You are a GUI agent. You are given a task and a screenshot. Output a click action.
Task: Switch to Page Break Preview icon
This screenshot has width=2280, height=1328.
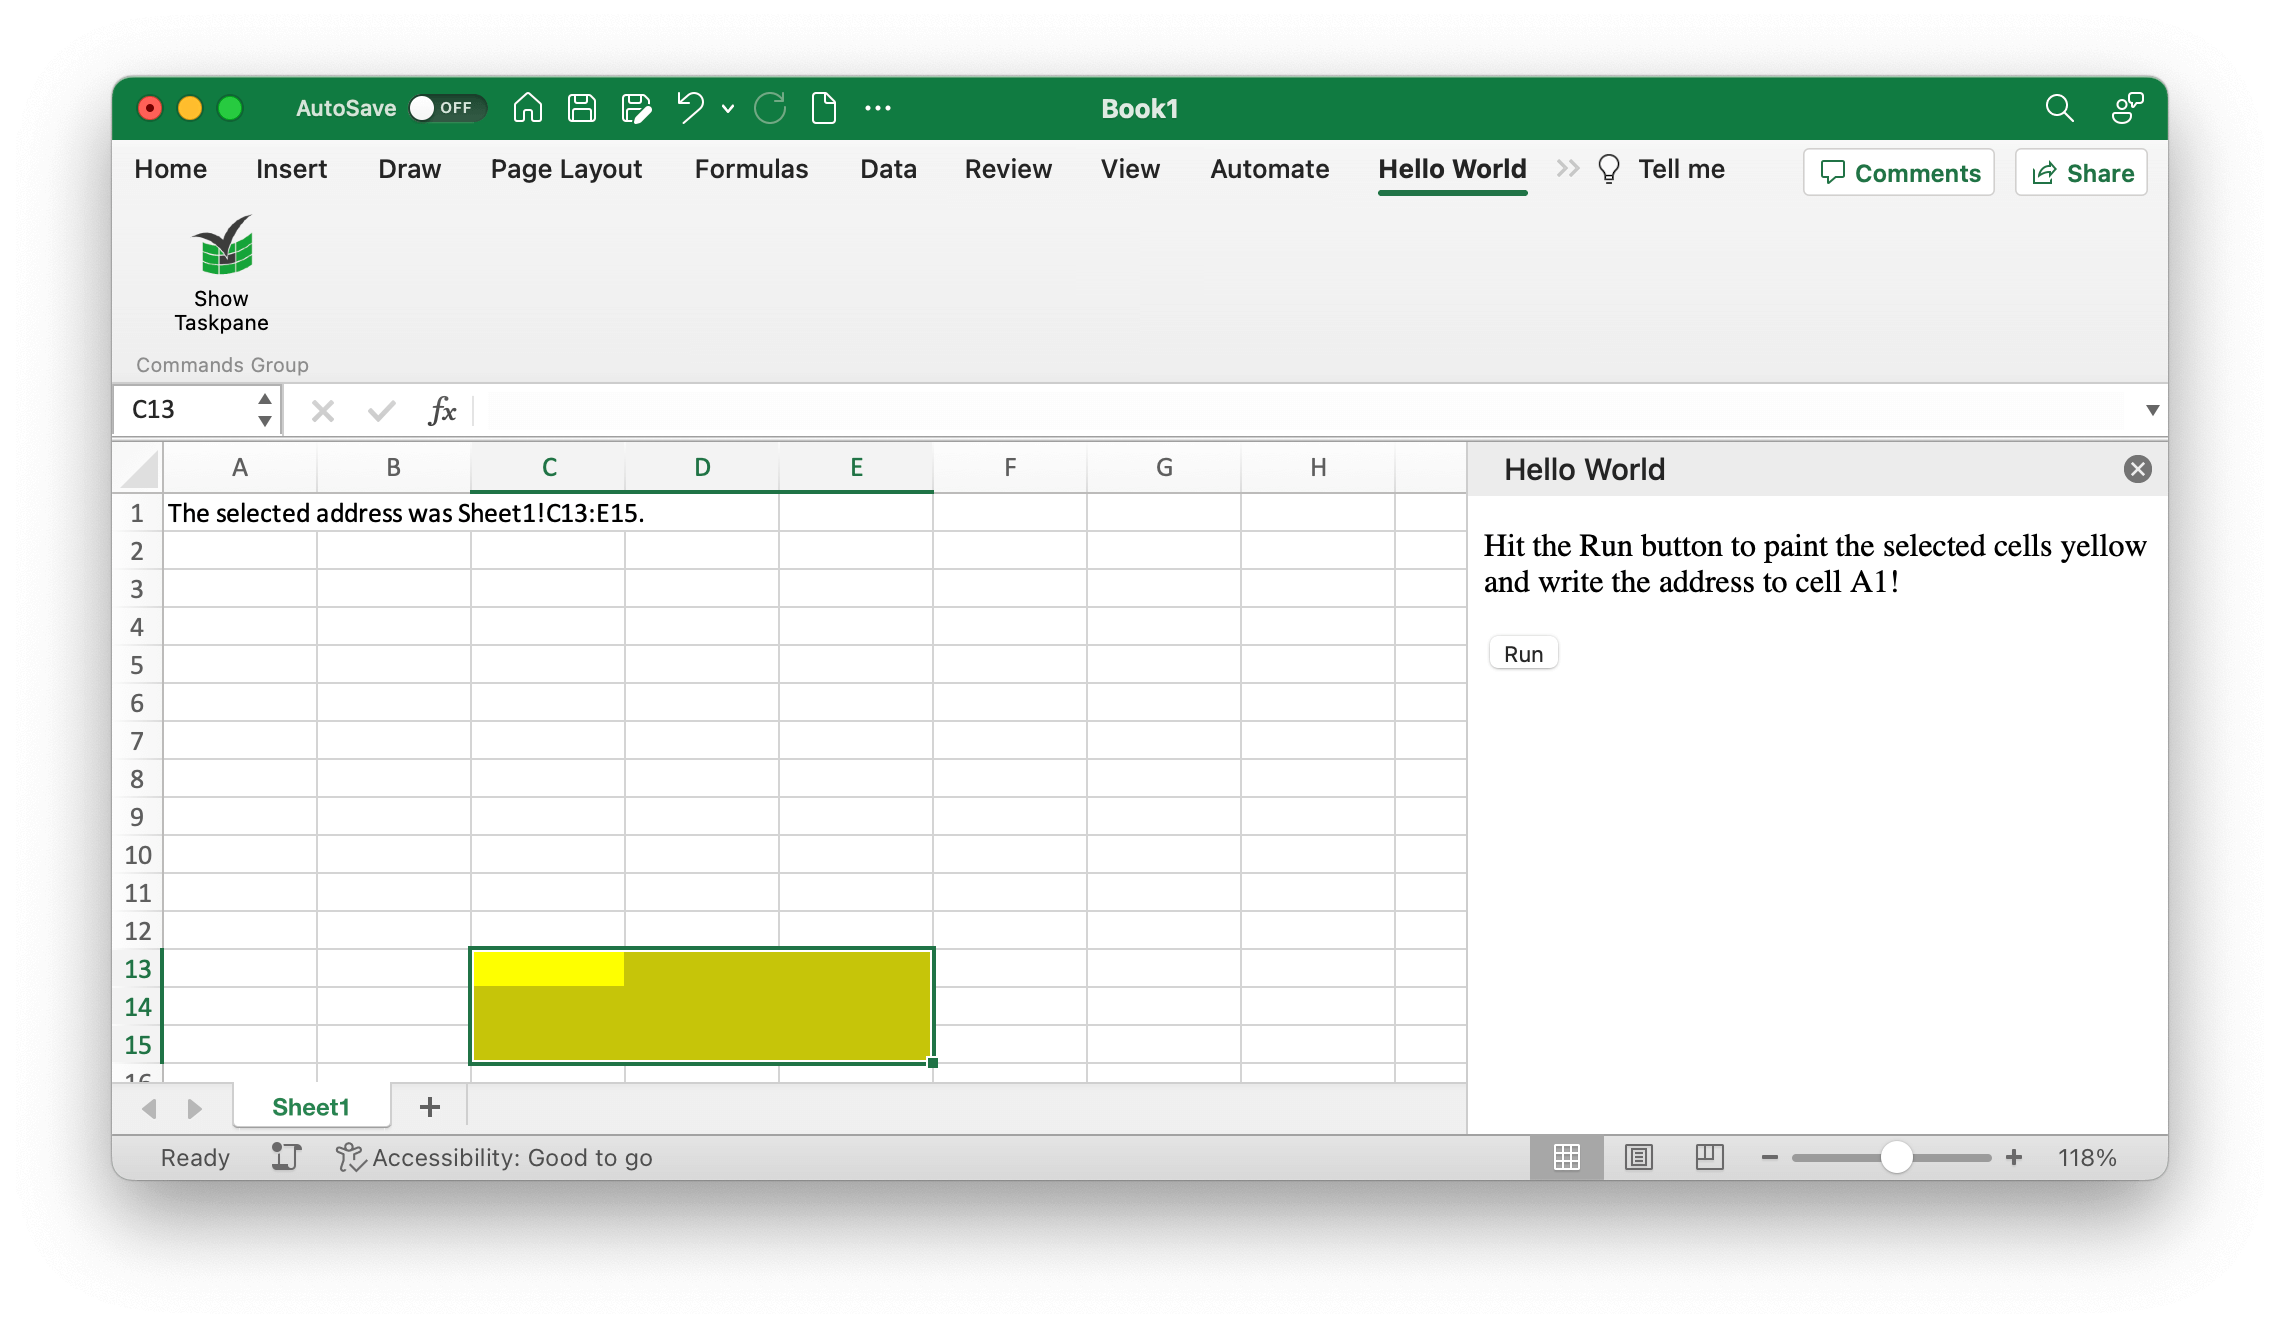pyautogui.click(x=1709, y=1157)
